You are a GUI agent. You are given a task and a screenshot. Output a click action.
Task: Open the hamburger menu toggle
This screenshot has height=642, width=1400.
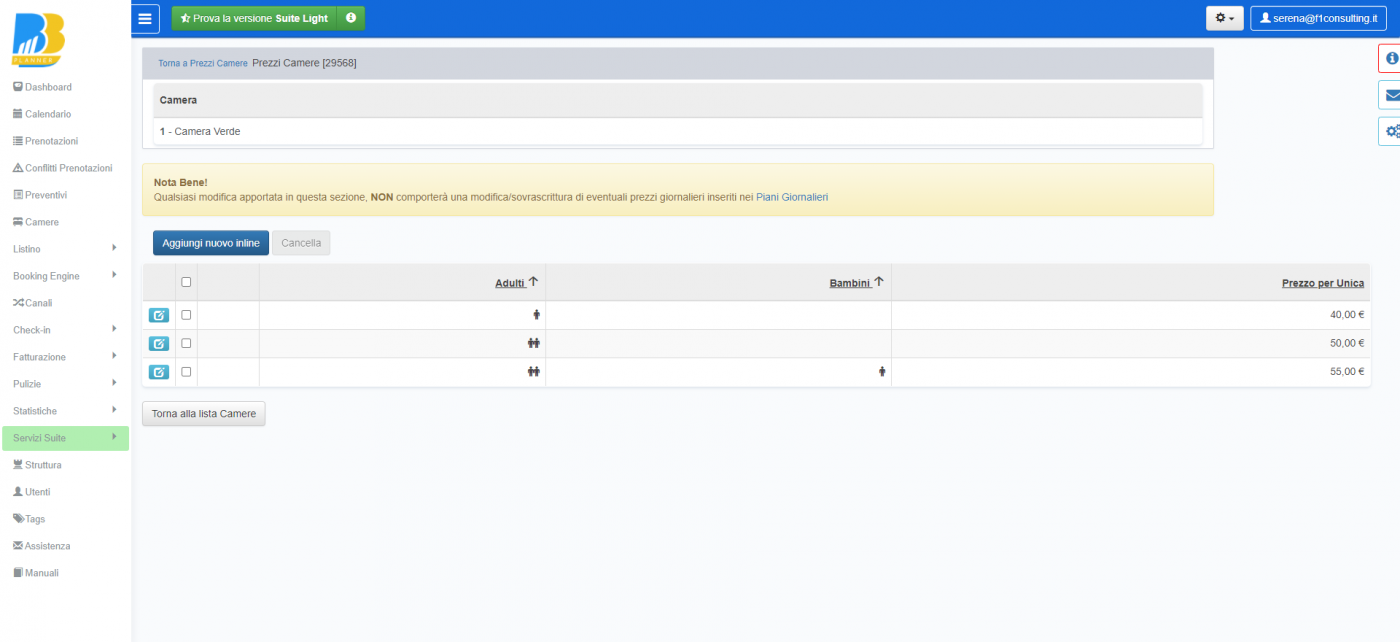146,18
